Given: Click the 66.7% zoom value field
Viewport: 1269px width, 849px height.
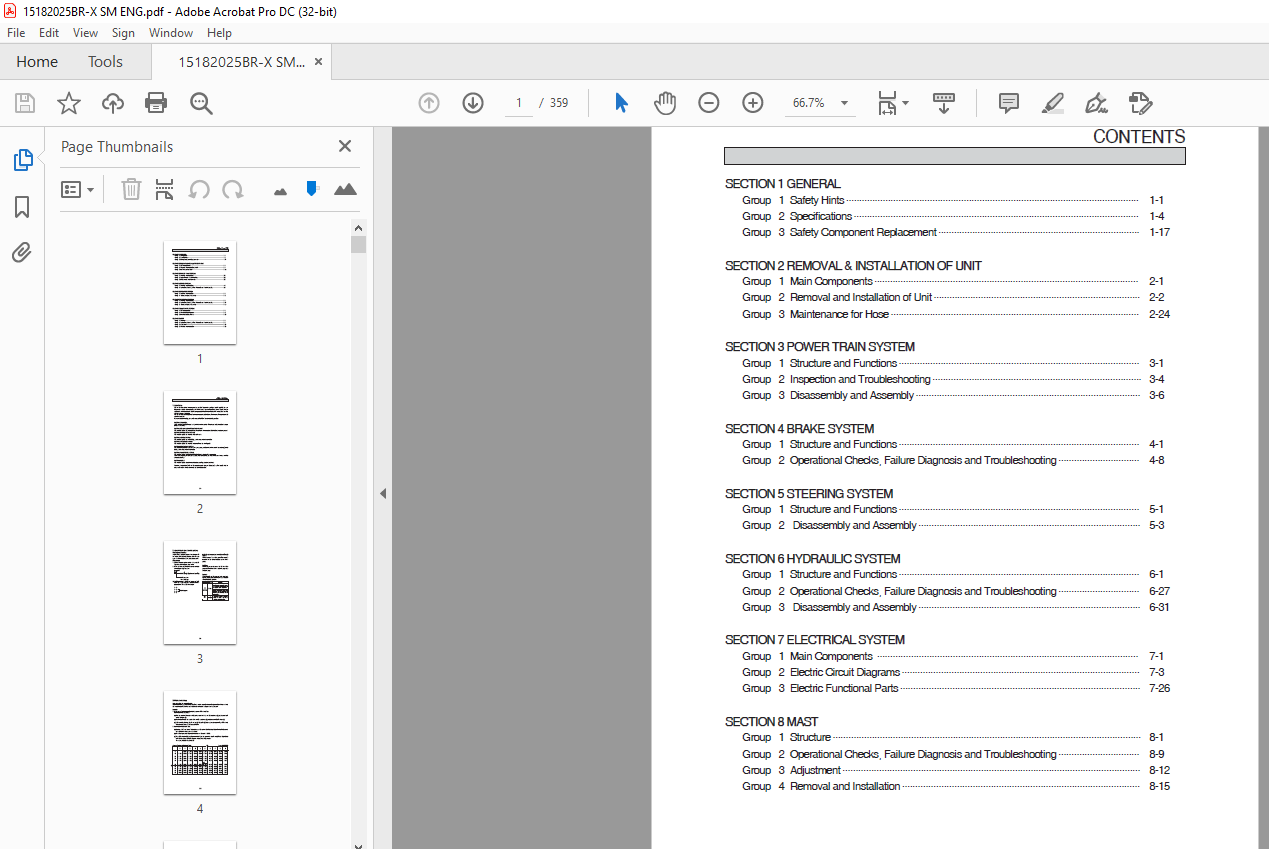Looking at the screenshot, I should tap(809, 103).
